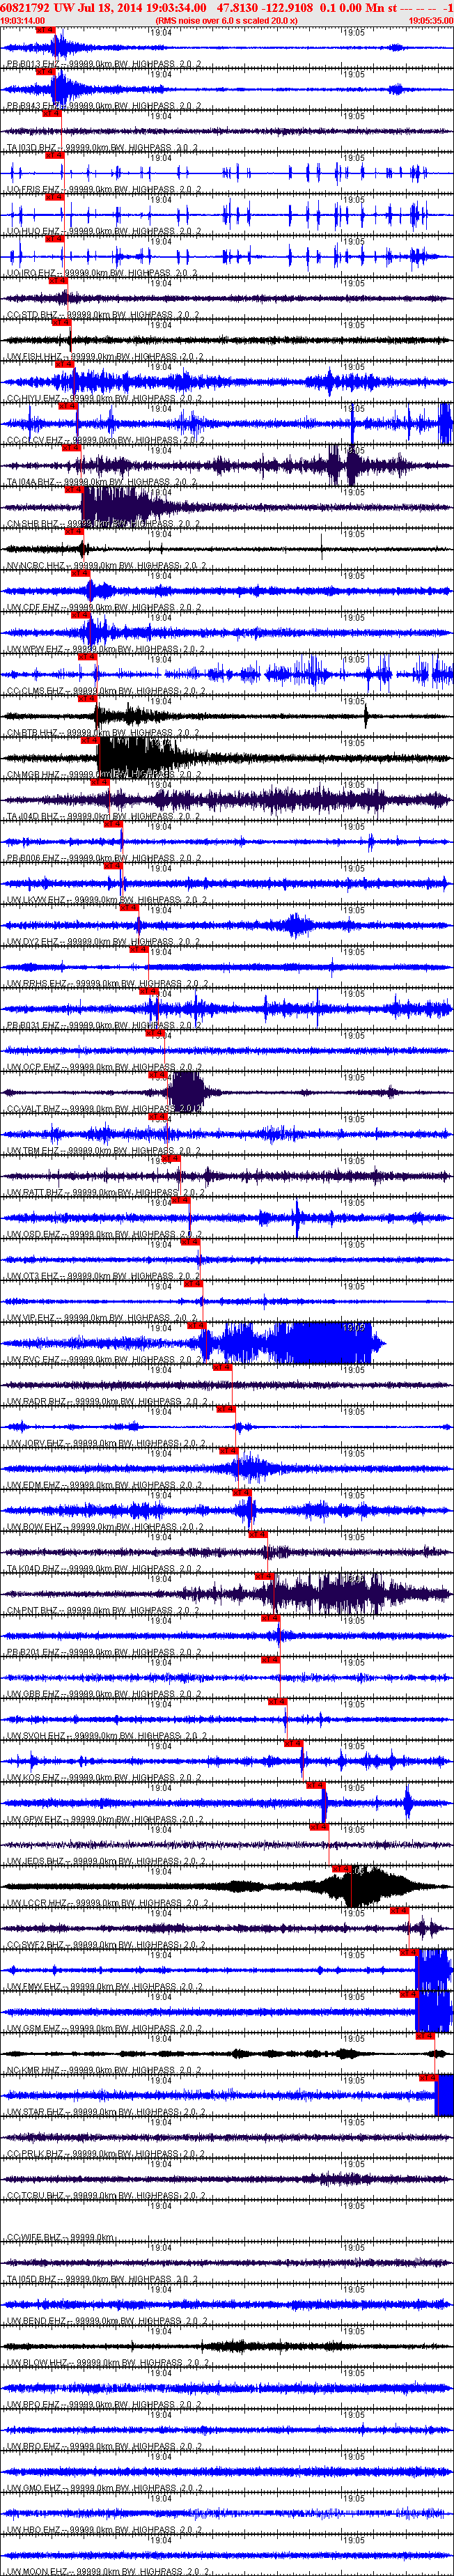The height and width of the screenshot is (2576, 454).
Task: Select the UW.RATT.BHZ station label
Action: (105, 1193)
